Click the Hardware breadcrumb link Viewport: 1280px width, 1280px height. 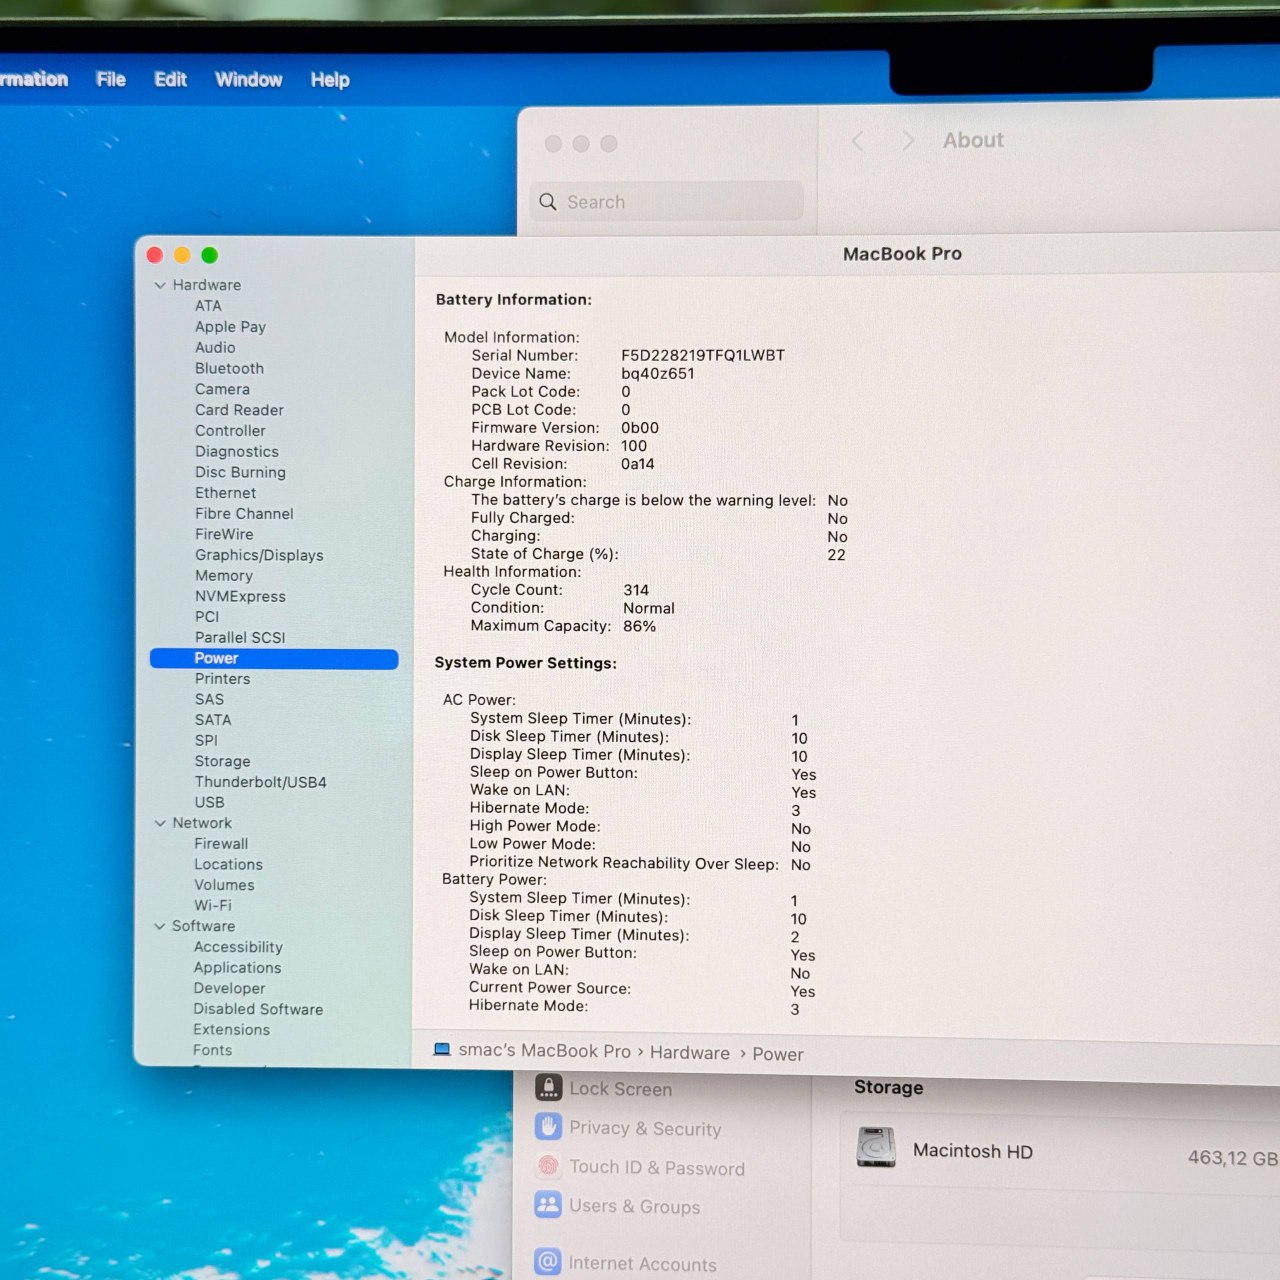coord(689,1053)
